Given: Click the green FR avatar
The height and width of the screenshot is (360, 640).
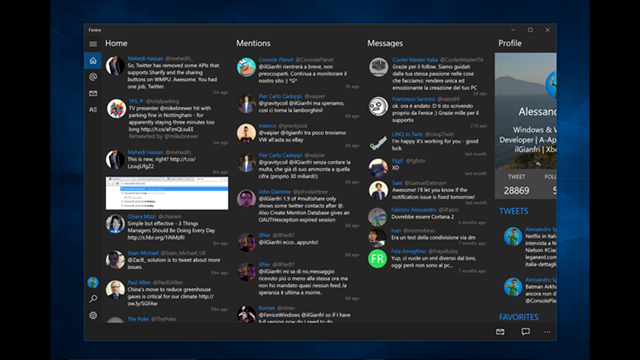Looking at the screenshot, I should (377, 259).
